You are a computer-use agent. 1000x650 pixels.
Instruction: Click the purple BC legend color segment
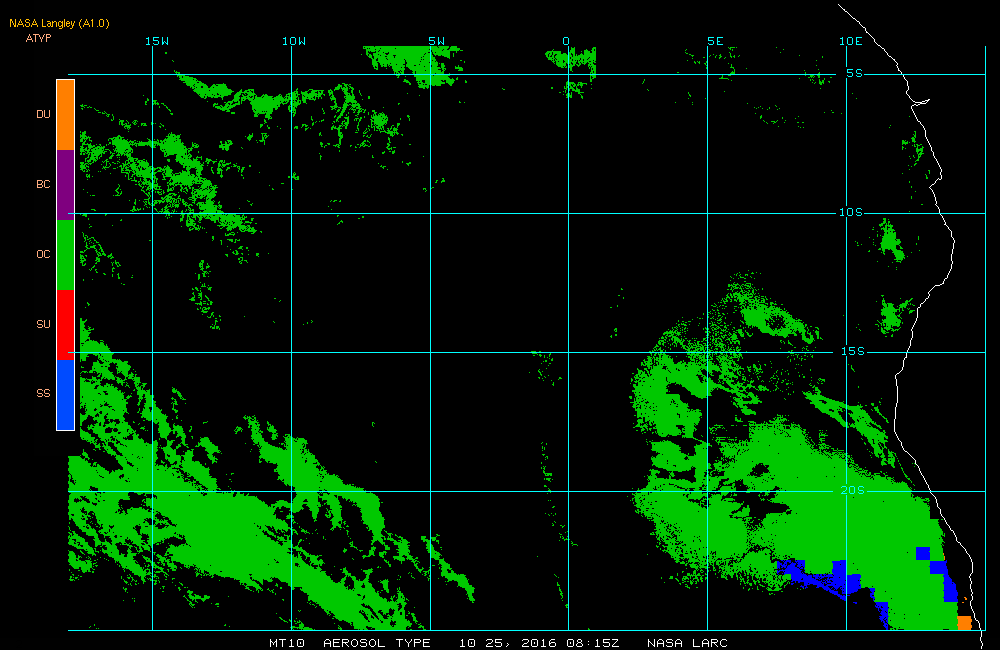point(66,185)
